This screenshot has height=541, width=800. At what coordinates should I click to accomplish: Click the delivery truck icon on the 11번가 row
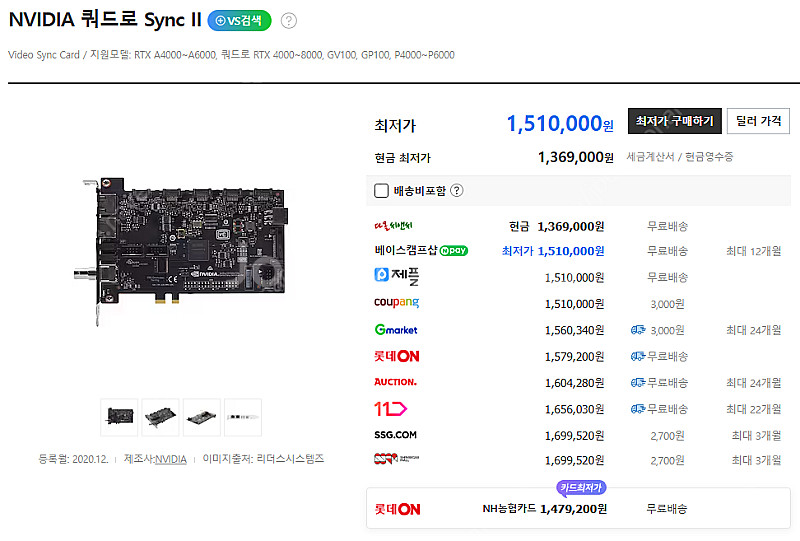(638, 409)
